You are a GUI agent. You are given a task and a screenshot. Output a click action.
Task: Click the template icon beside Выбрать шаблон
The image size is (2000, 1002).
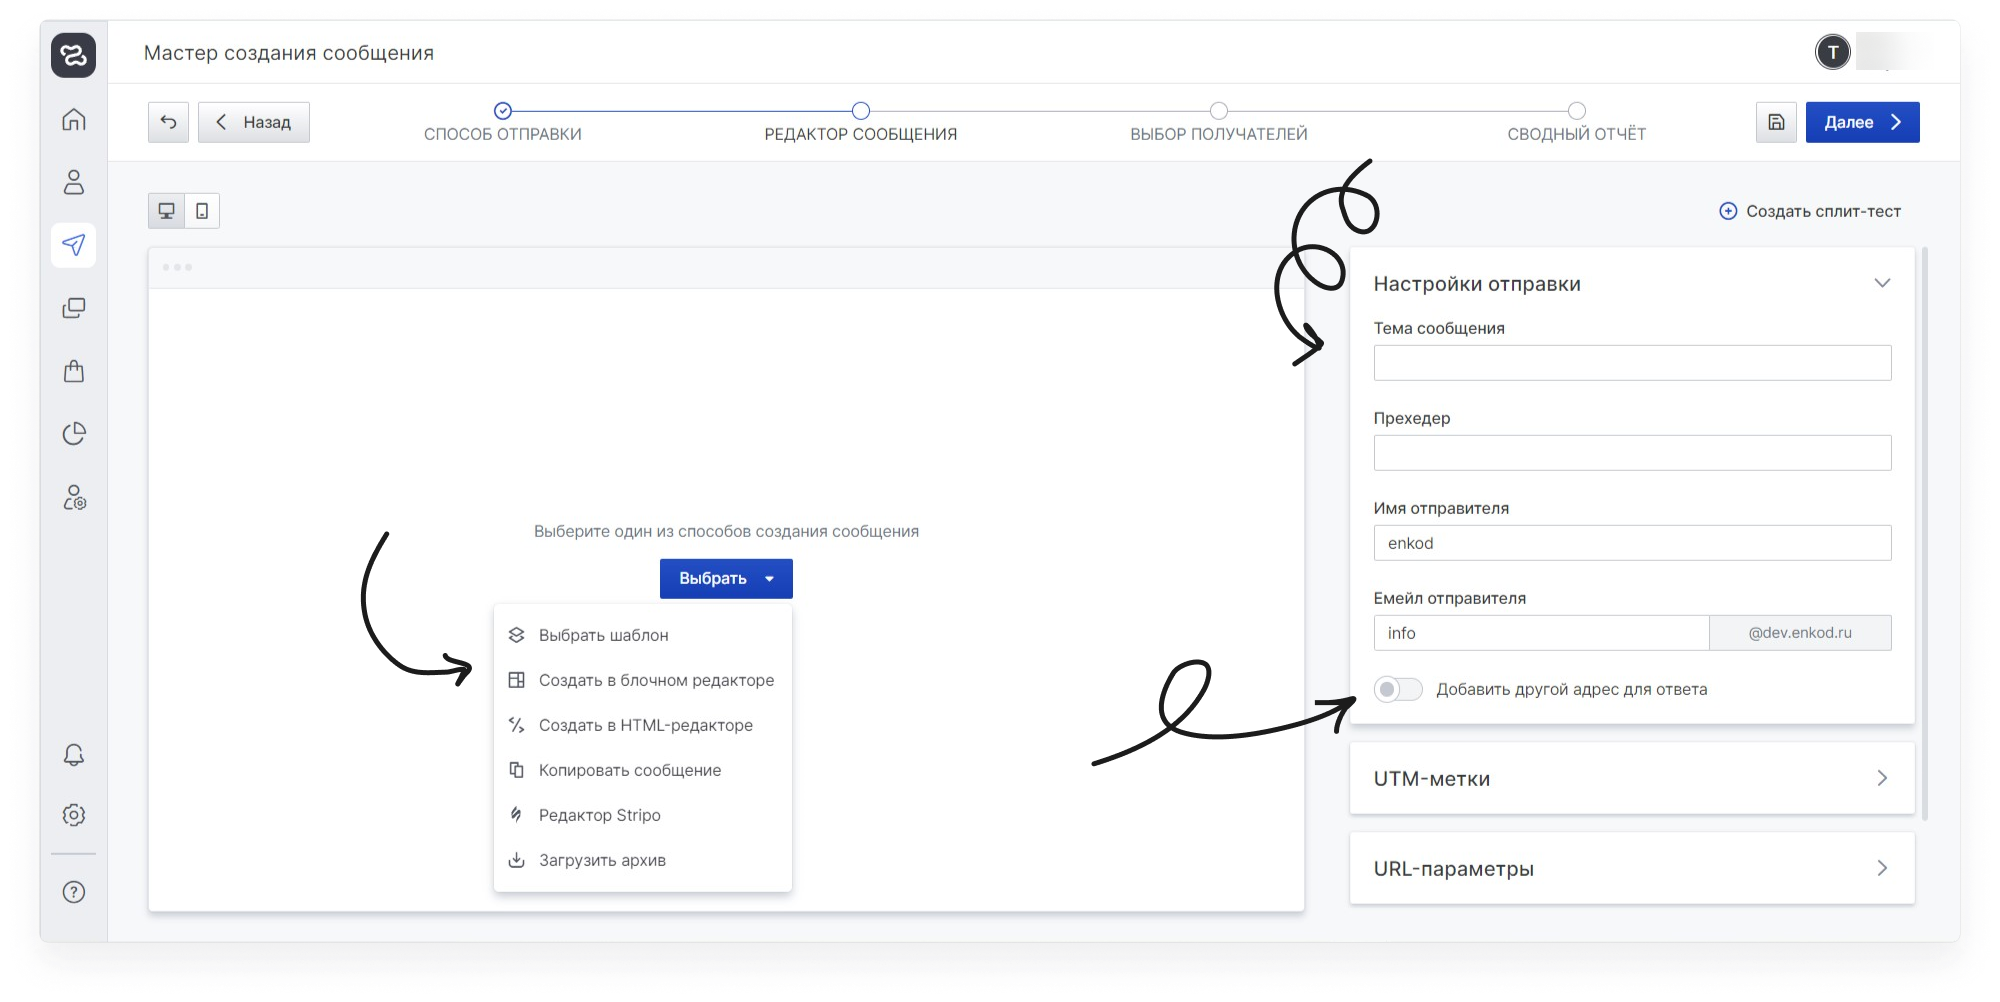(516, 635)
